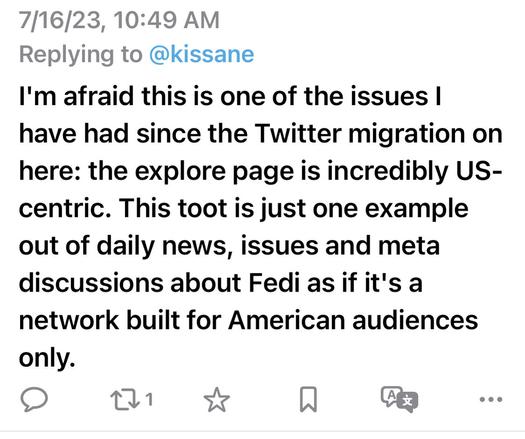Reply using the speech bubble icon

coord(34,399)
